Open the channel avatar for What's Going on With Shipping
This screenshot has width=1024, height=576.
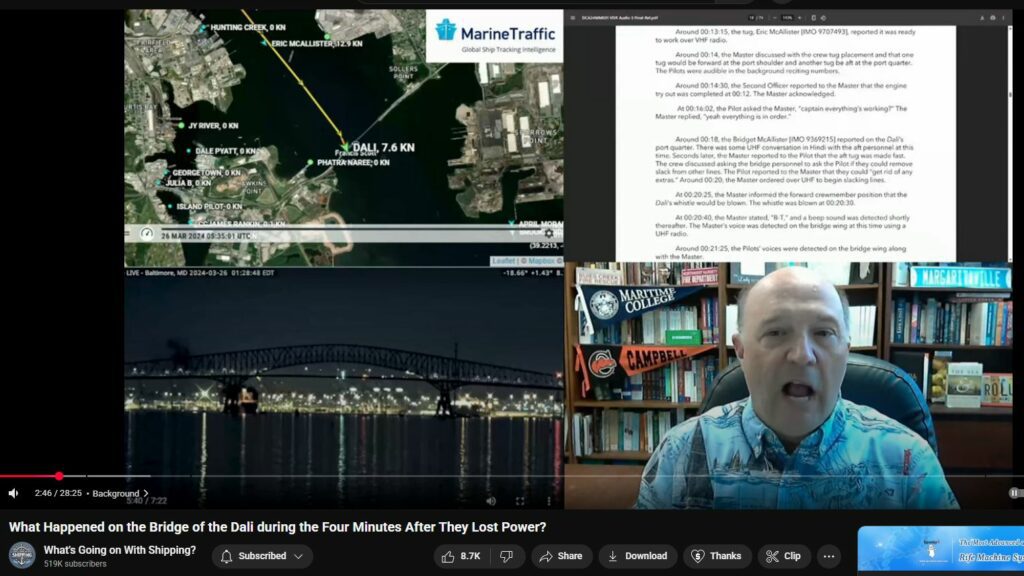pos(22,556)
